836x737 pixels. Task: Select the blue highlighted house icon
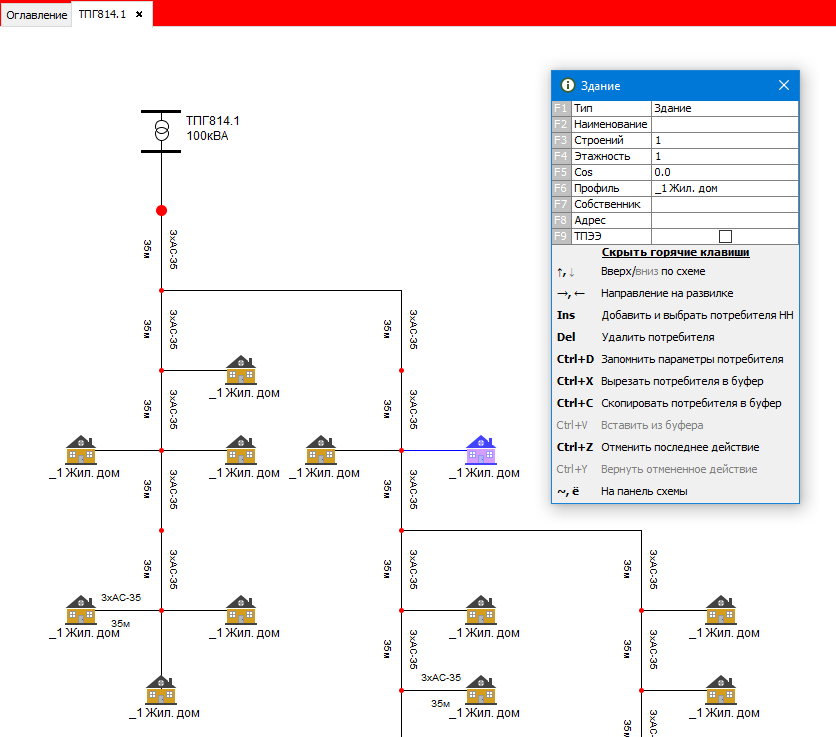pos(481,450)
